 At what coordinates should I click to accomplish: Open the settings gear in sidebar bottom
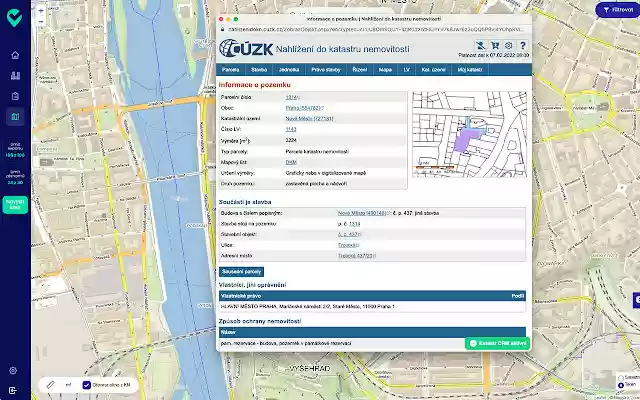(13, 370)
